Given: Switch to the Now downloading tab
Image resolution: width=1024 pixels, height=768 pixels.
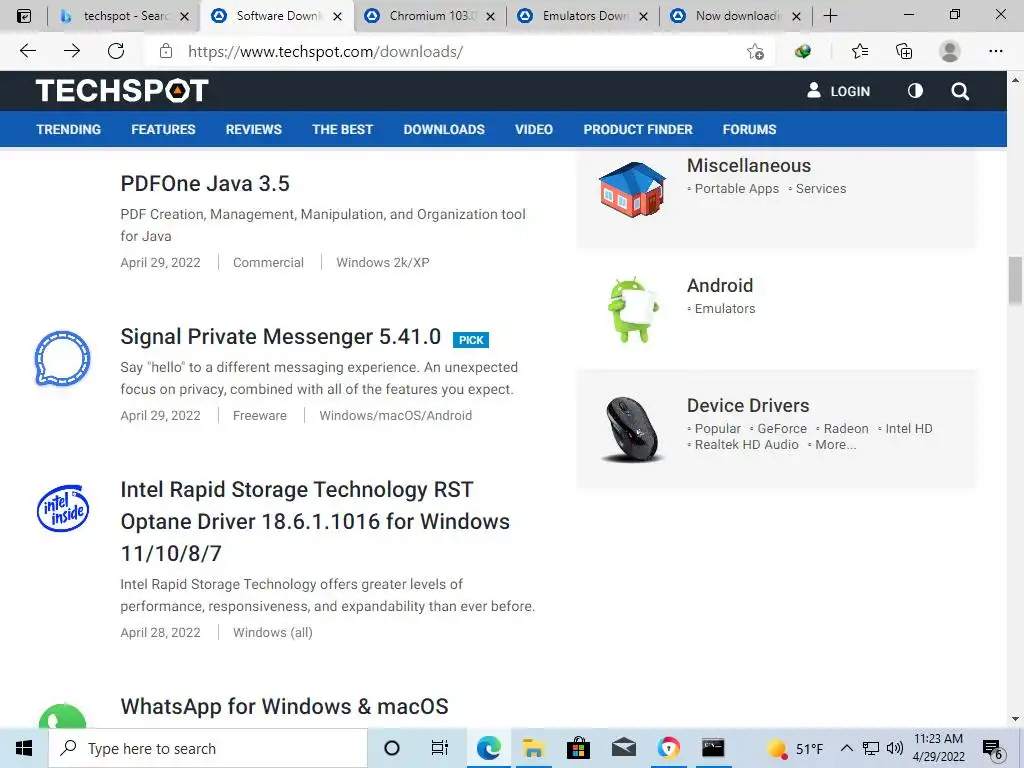Looking at the screenshot, I should click(x=737, y=16).
